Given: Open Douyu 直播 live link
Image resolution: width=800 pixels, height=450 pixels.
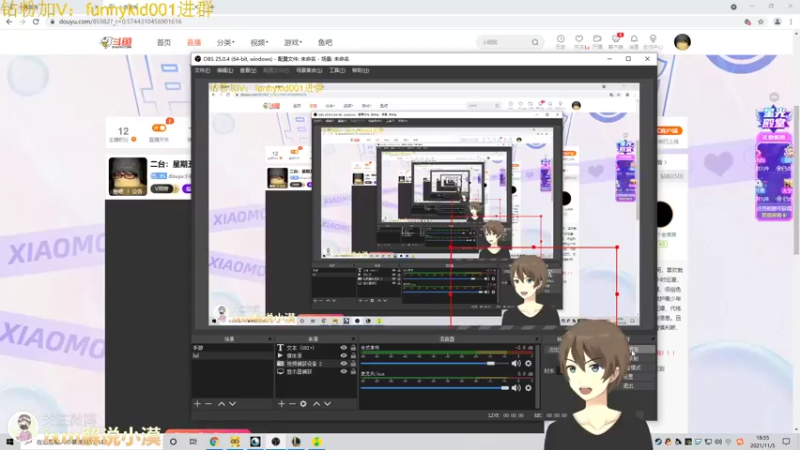Looking at the screenshot, I should click(194, 42).
